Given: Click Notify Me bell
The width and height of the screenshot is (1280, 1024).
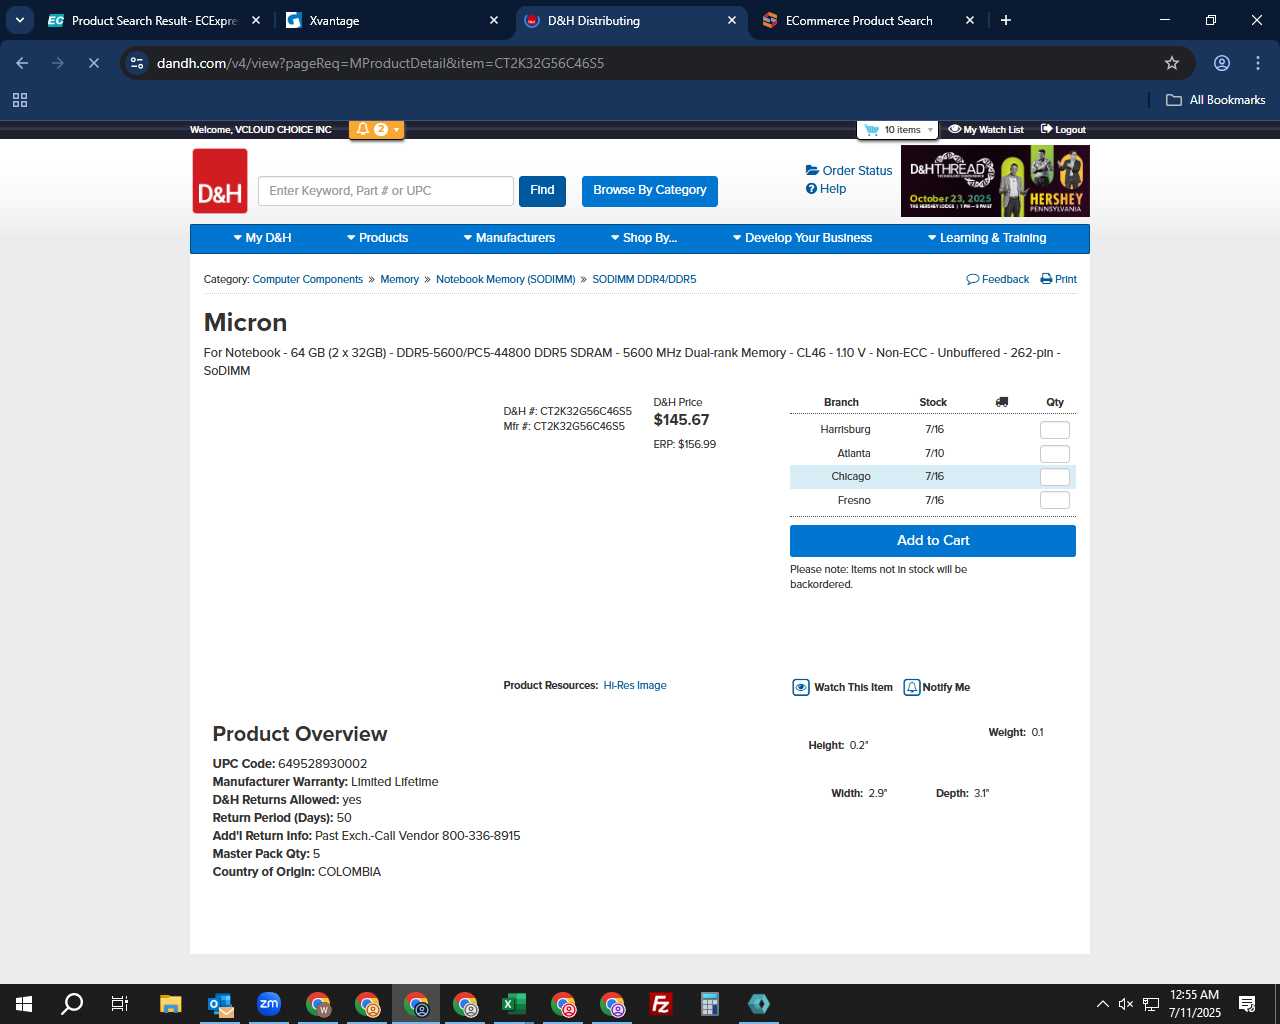Looking at the screenshot, I should click(937, 688).
